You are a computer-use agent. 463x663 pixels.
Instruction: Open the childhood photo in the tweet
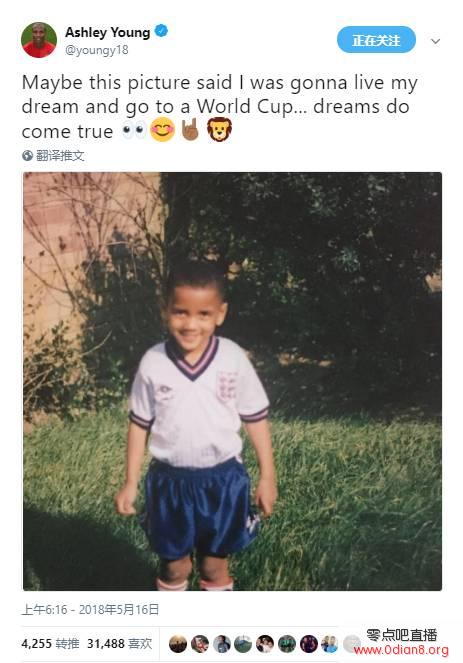click(232, 381)
